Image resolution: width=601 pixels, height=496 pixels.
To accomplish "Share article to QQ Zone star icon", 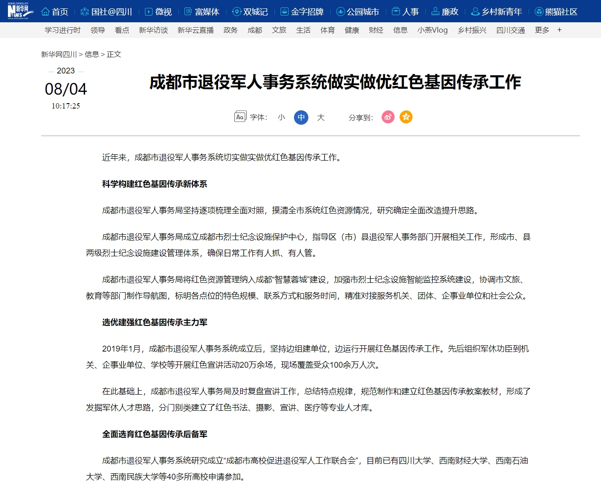I will [406, 117].
